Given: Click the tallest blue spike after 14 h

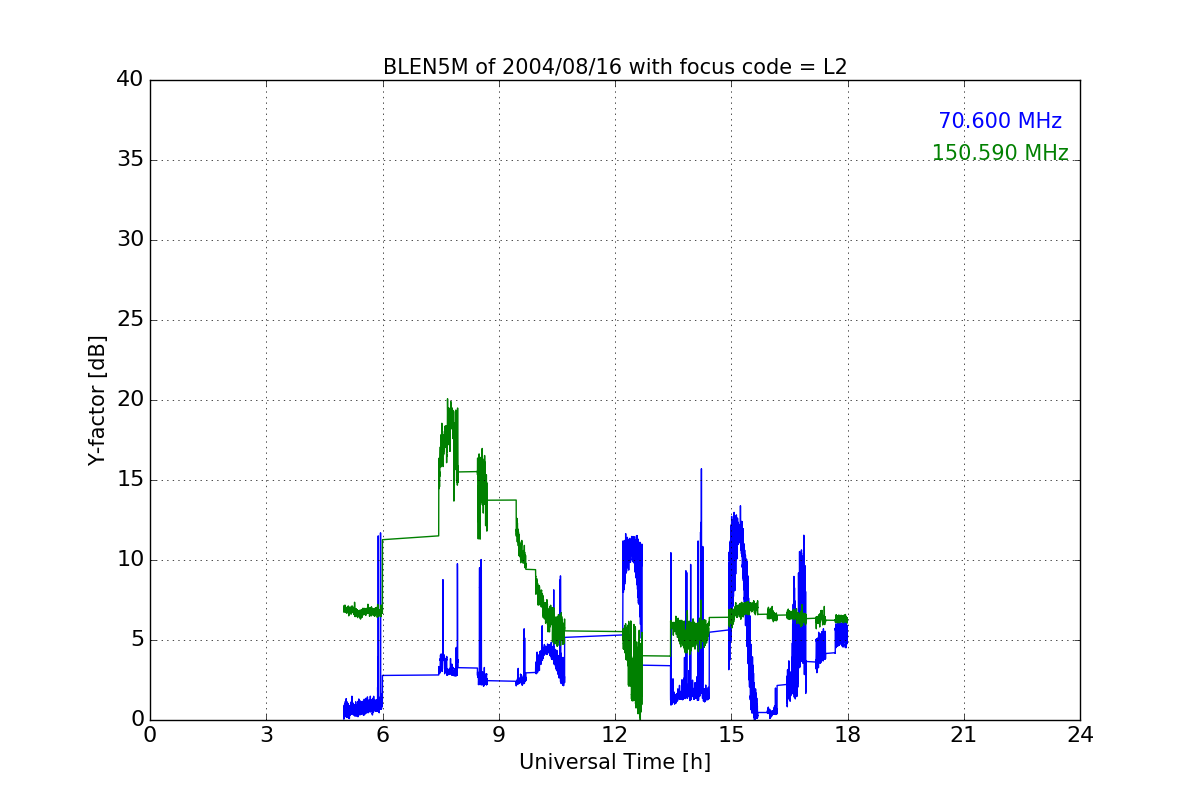Looking at the screenshot, I should click(x=701, y=469).
